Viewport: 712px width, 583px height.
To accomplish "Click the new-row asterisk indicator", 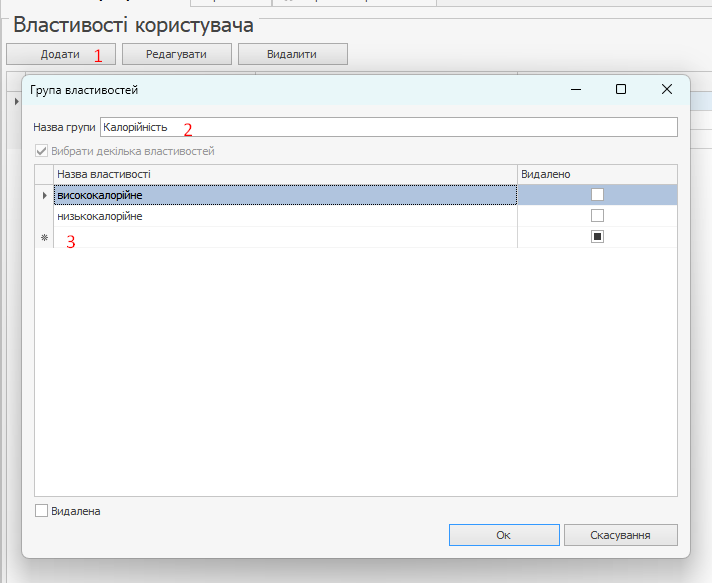I will click(x=44, y=238).
